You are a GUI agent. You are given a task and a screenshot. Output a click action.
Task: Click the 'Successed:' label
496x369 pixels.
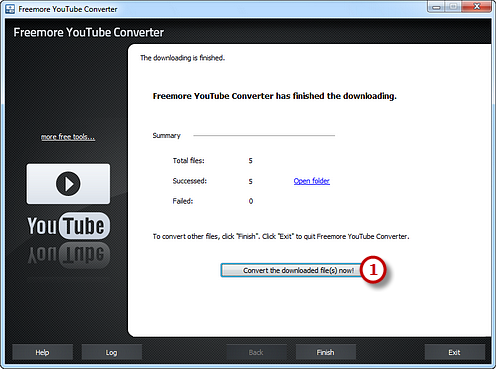pos(190,181)
